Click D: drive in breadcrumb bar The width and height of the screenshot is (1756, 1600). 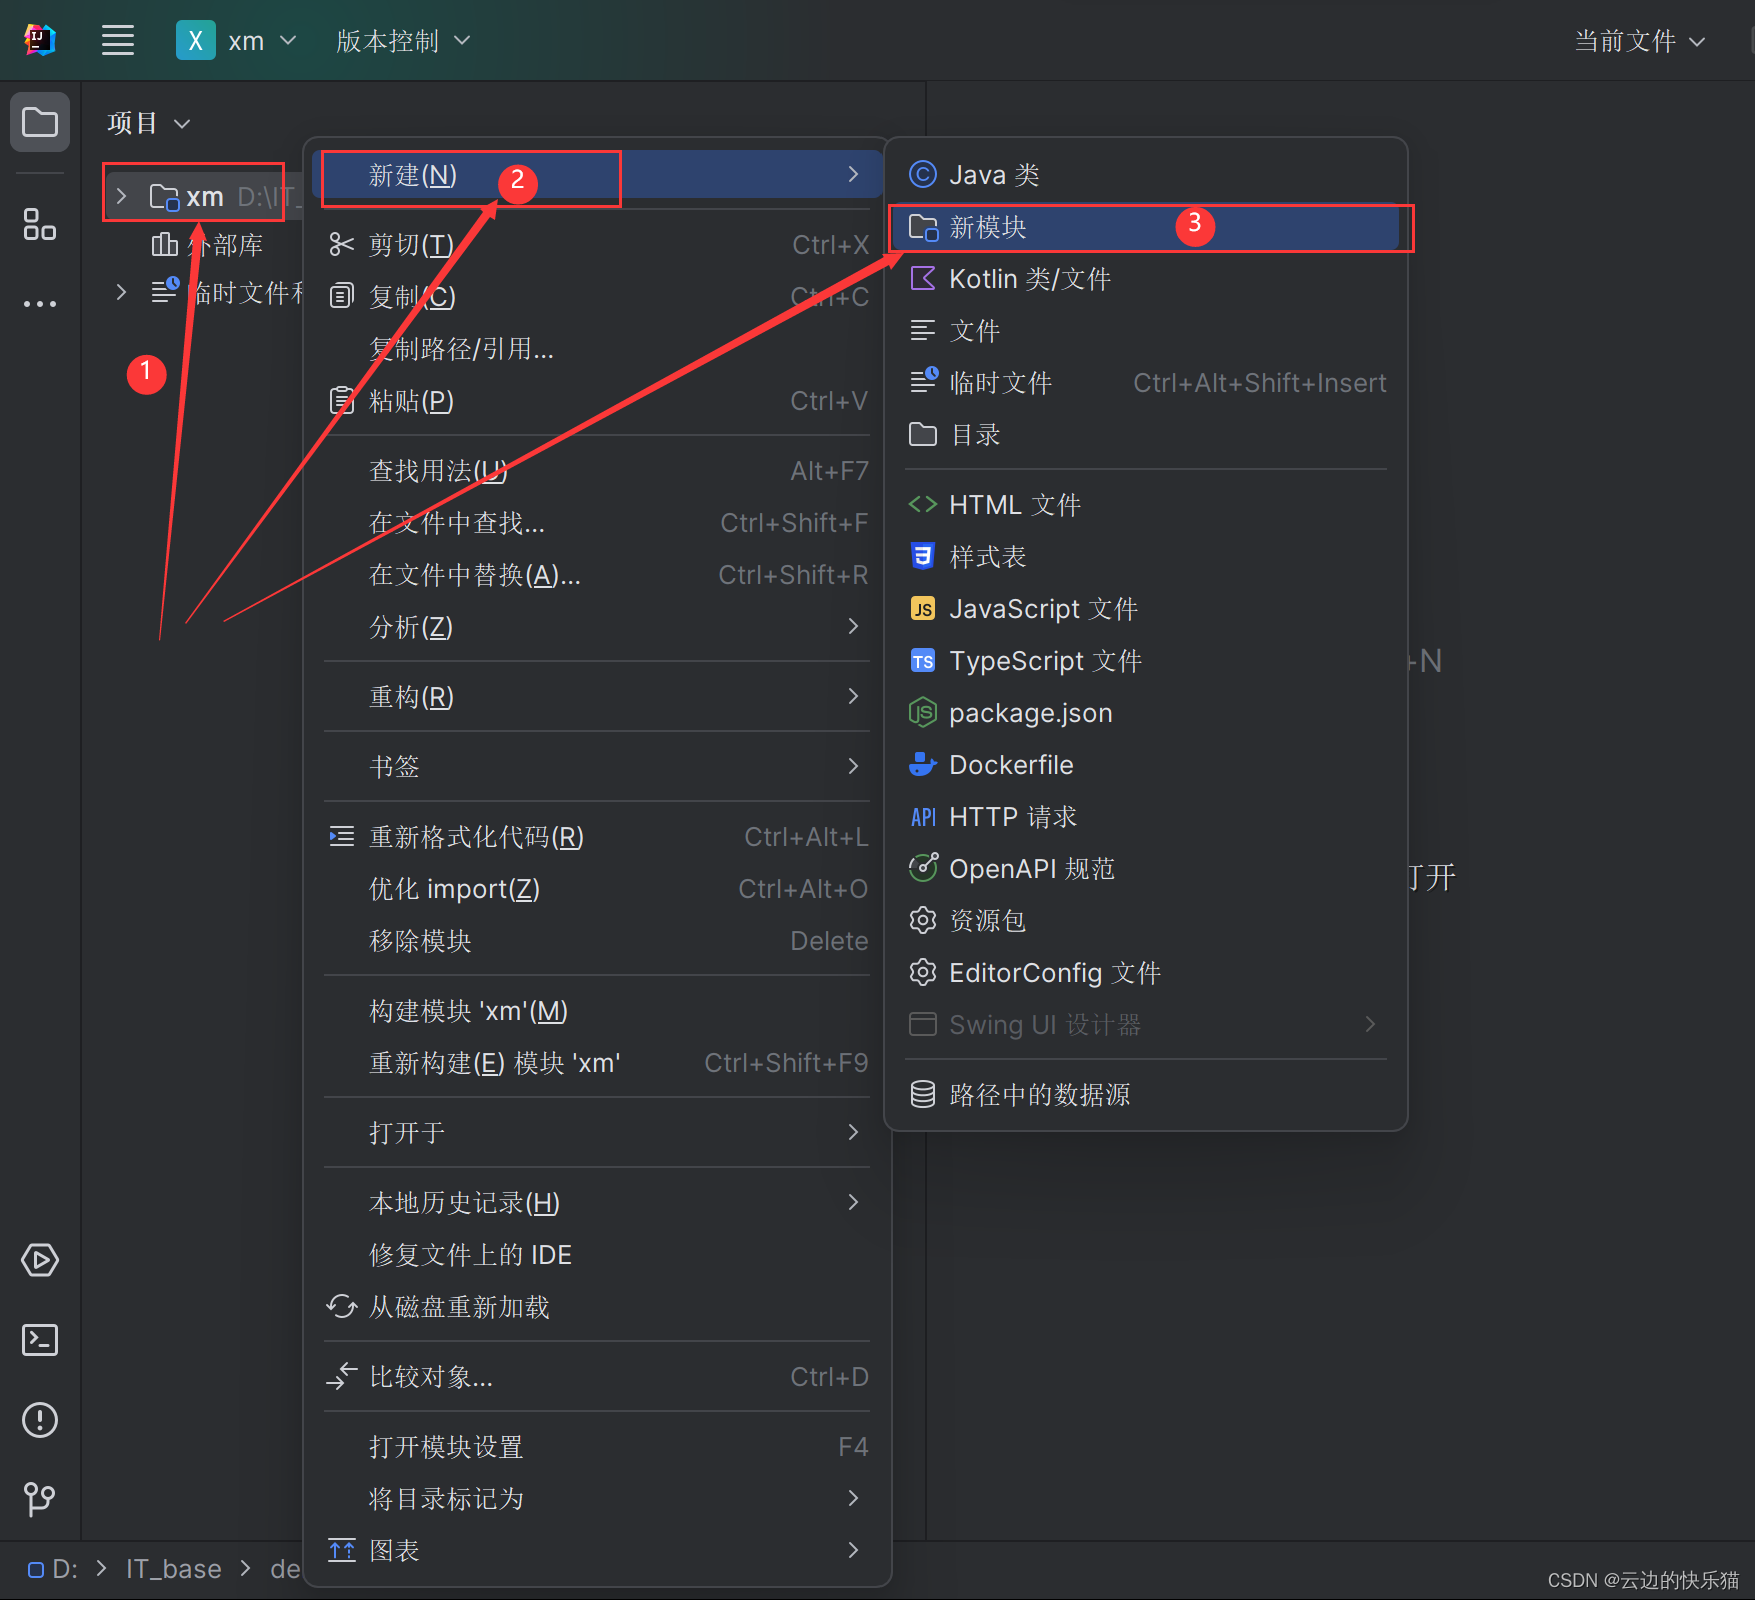coord(53,1569)
